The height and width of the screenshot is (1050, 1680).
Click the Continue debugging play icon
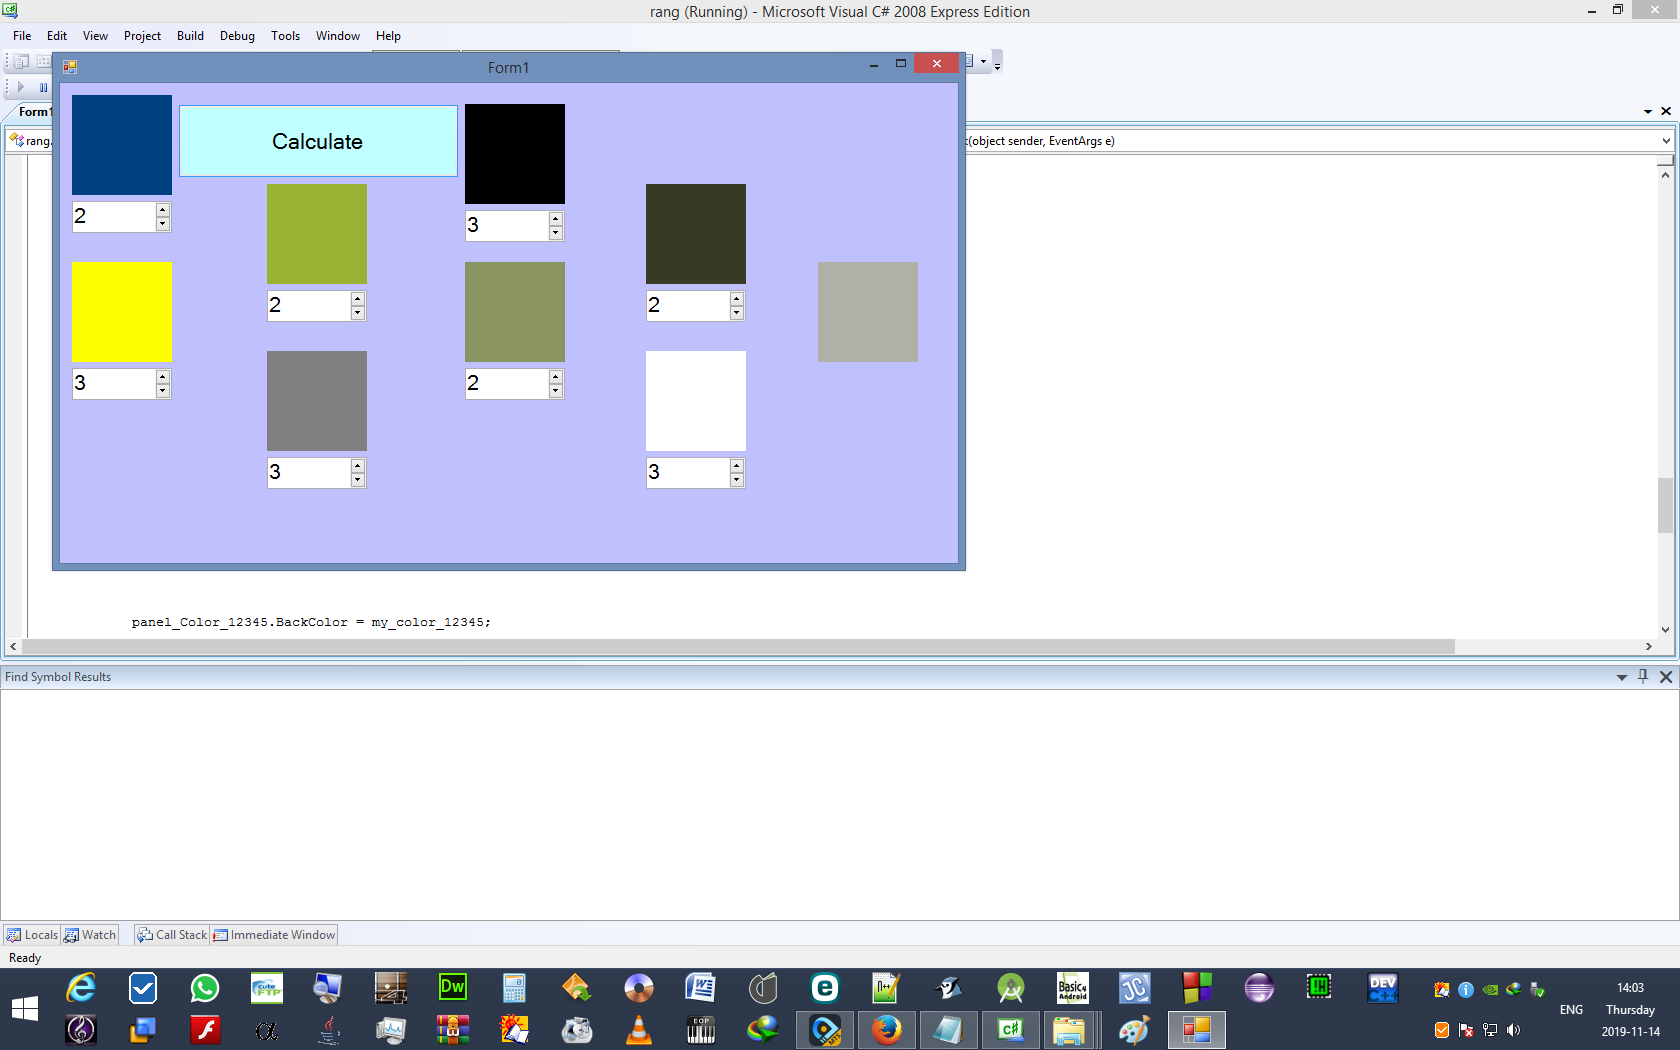(20, 87)
